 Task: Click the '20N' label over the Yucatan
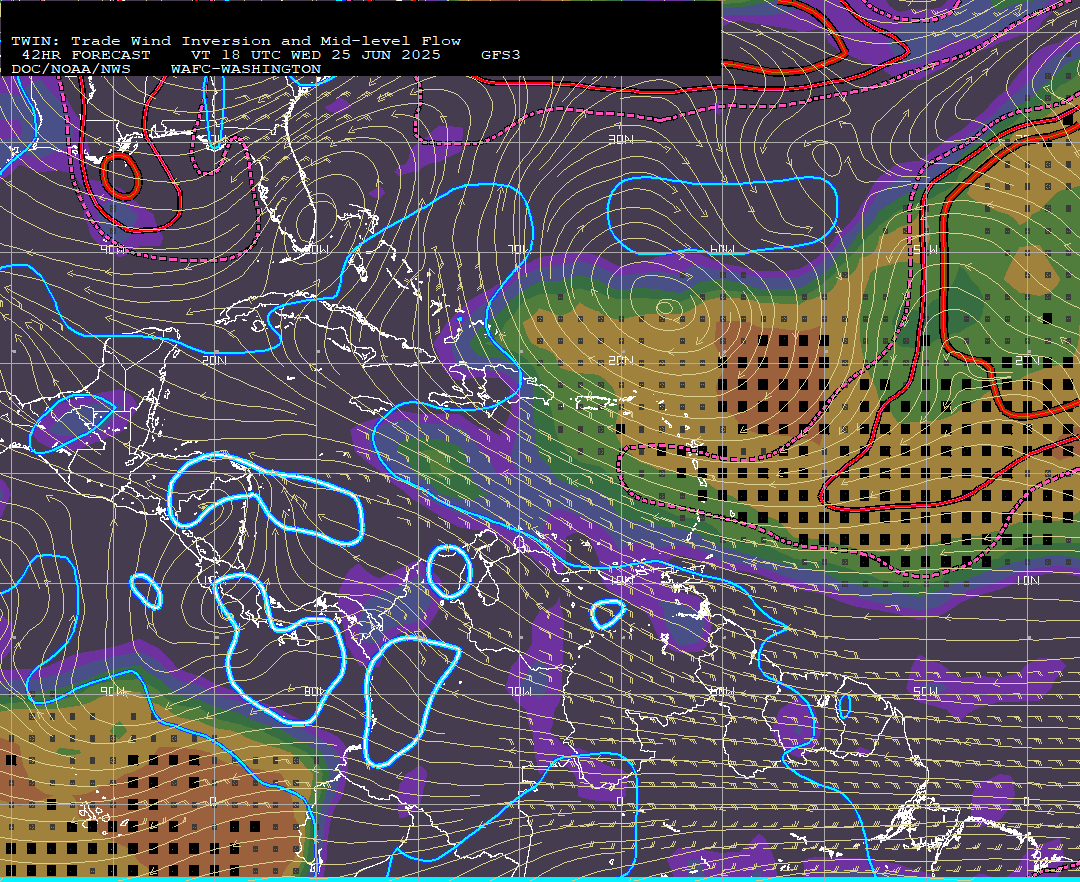[214, 360]
